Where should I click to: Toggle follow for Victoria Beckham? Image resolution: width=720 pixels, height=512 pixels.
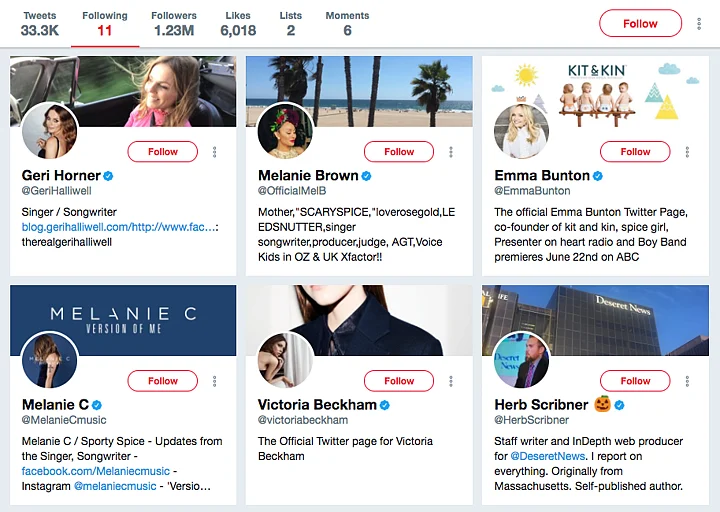399,381
